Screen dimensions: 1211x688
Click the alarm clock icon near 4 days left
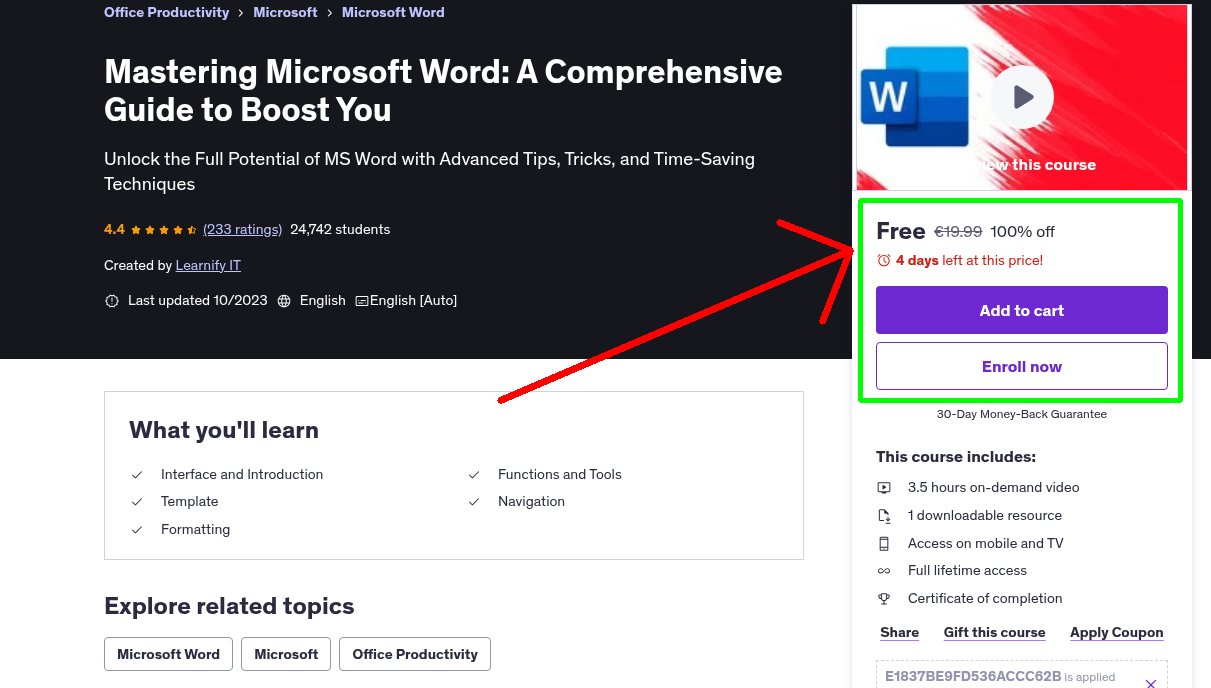point(884,260)
